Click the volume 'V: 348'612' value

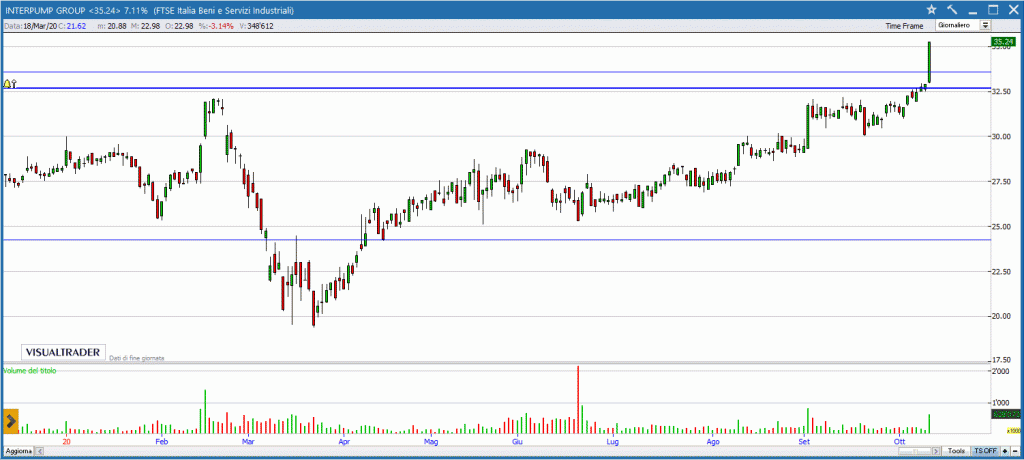coord(256,26)
